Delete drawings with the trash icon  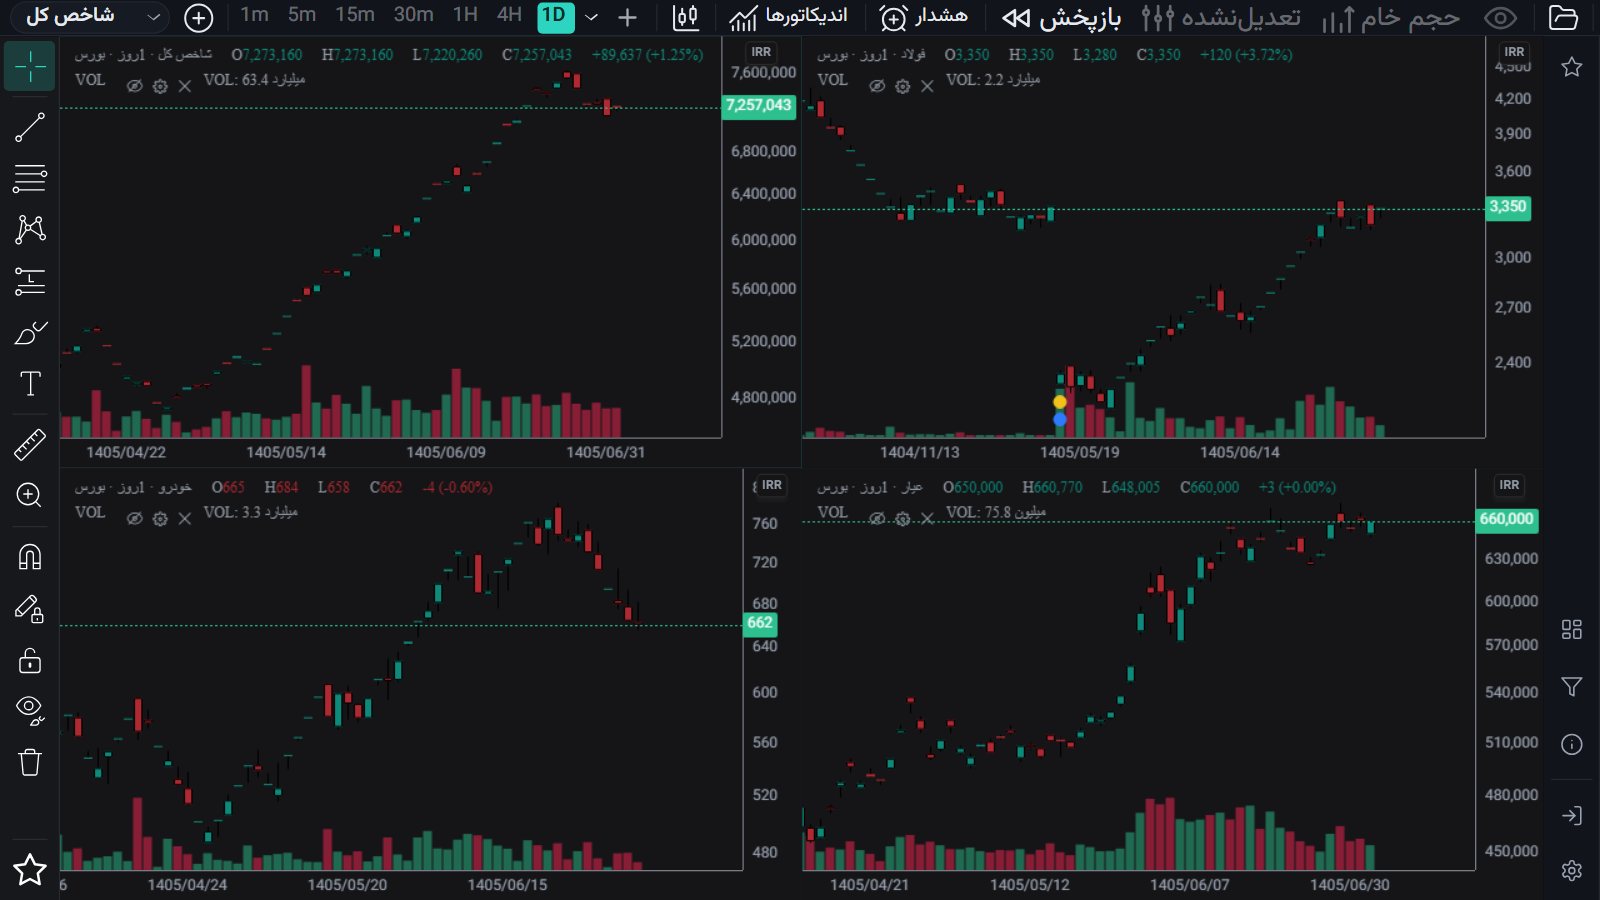click(30, 762)
